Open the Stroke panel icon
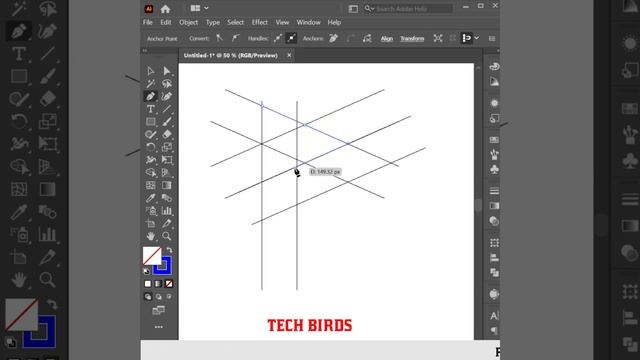Image resolution: width=640 pixels, height=360 pixels. (x=494, y=191)
